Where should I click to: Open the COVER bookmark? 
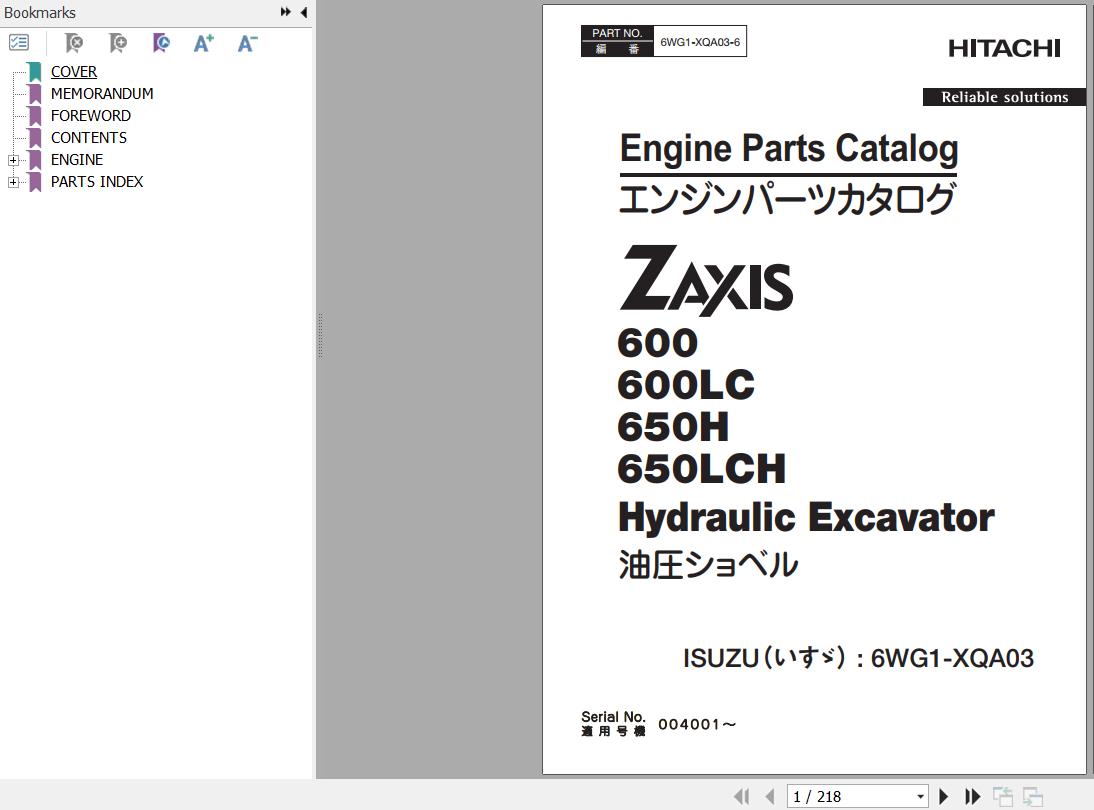[73, 72]
